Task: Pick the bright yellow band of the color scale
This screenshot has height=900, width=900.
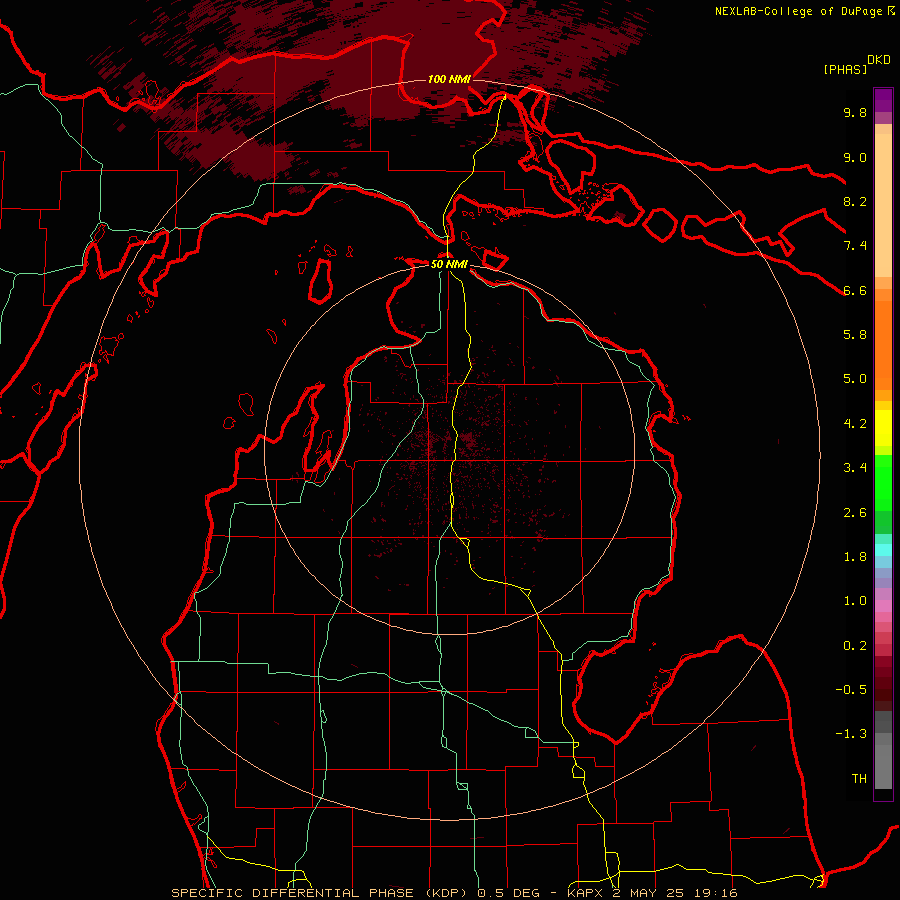Action: pyautogui.click(x=883, y=428)
